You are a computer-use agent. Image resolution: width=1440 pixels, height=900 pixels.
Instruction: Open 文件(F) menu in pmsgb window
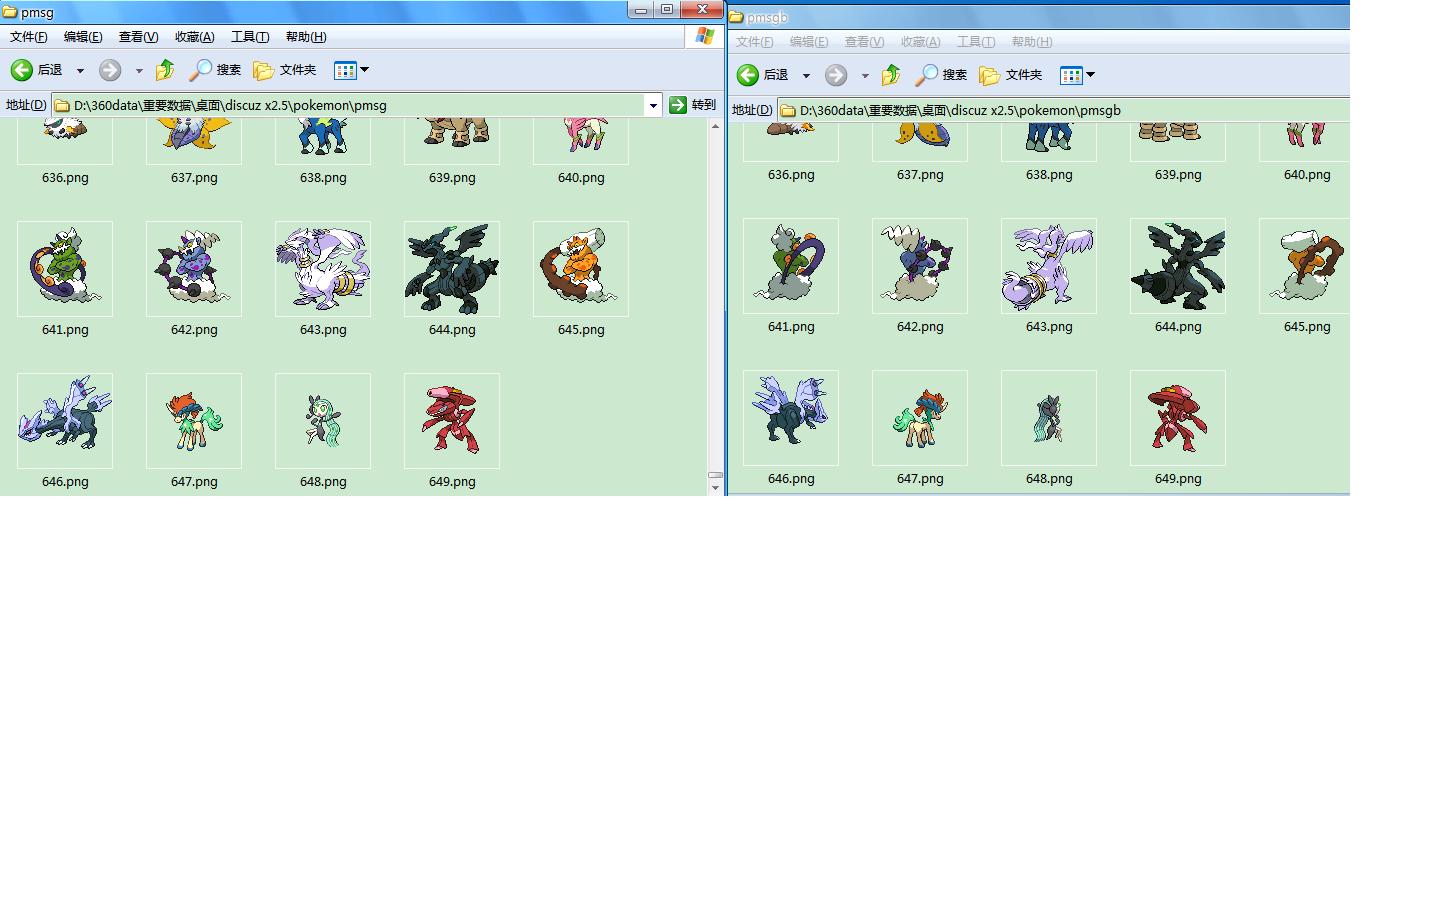(755, 42)
